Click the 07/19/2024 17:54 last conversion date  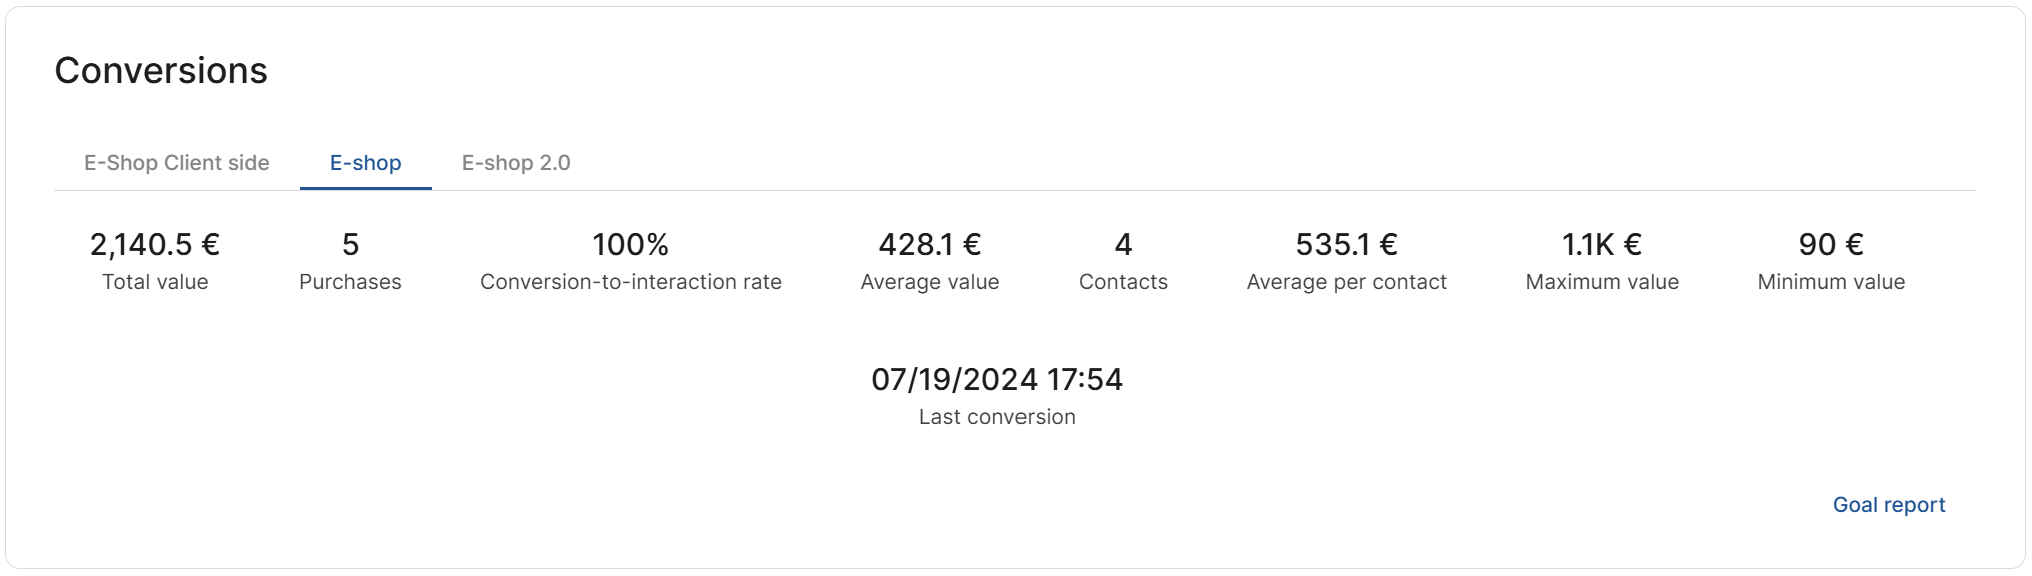(997, 379)
